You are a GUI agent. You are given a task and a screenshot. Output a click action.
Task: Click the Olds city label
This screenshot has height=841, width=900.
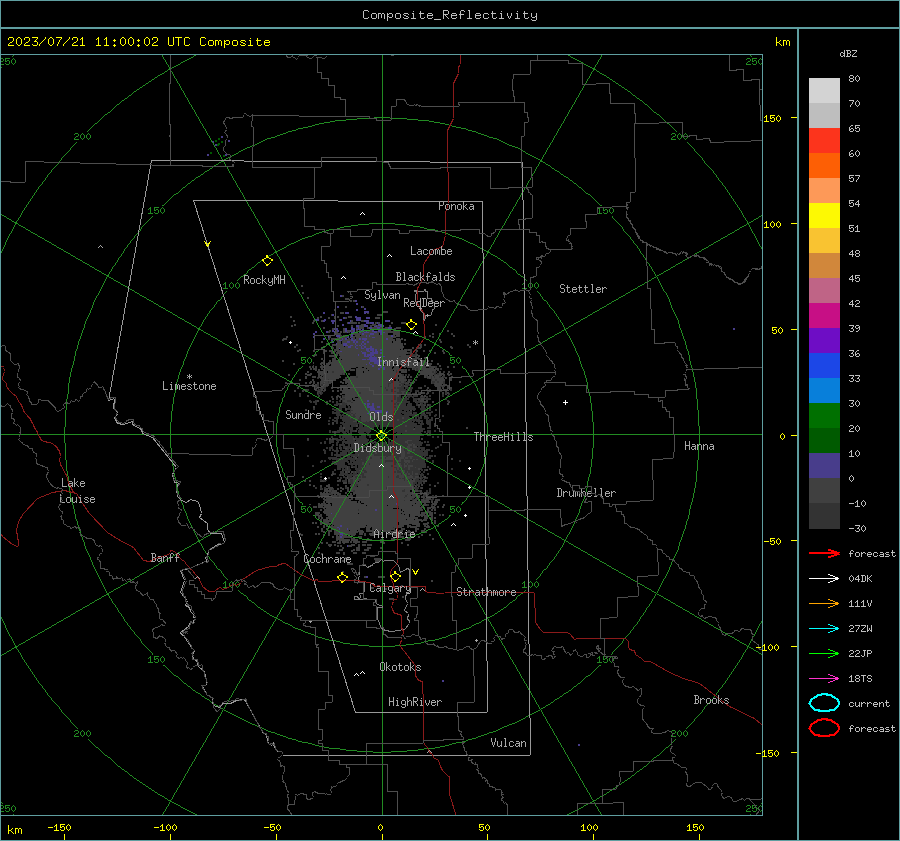(x=381, y=417)
